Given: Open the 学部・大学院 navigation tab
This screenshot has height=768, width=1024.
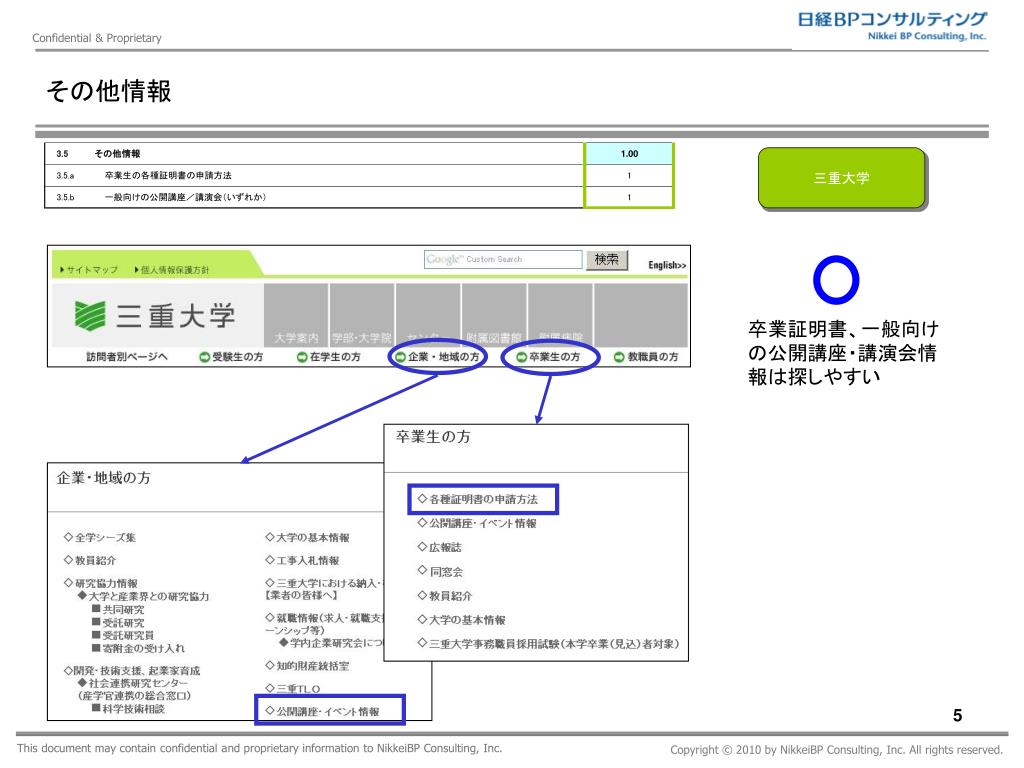Looking at the screenshot, I should pos(362,315).
